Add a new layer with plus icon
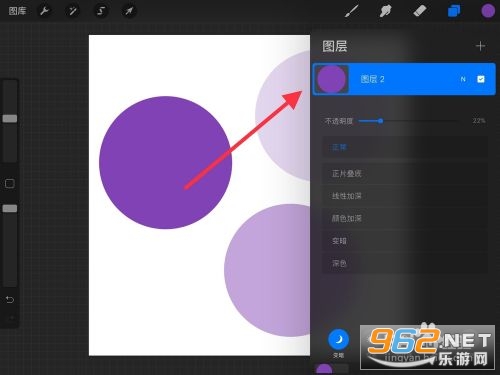 pos(480,46)
